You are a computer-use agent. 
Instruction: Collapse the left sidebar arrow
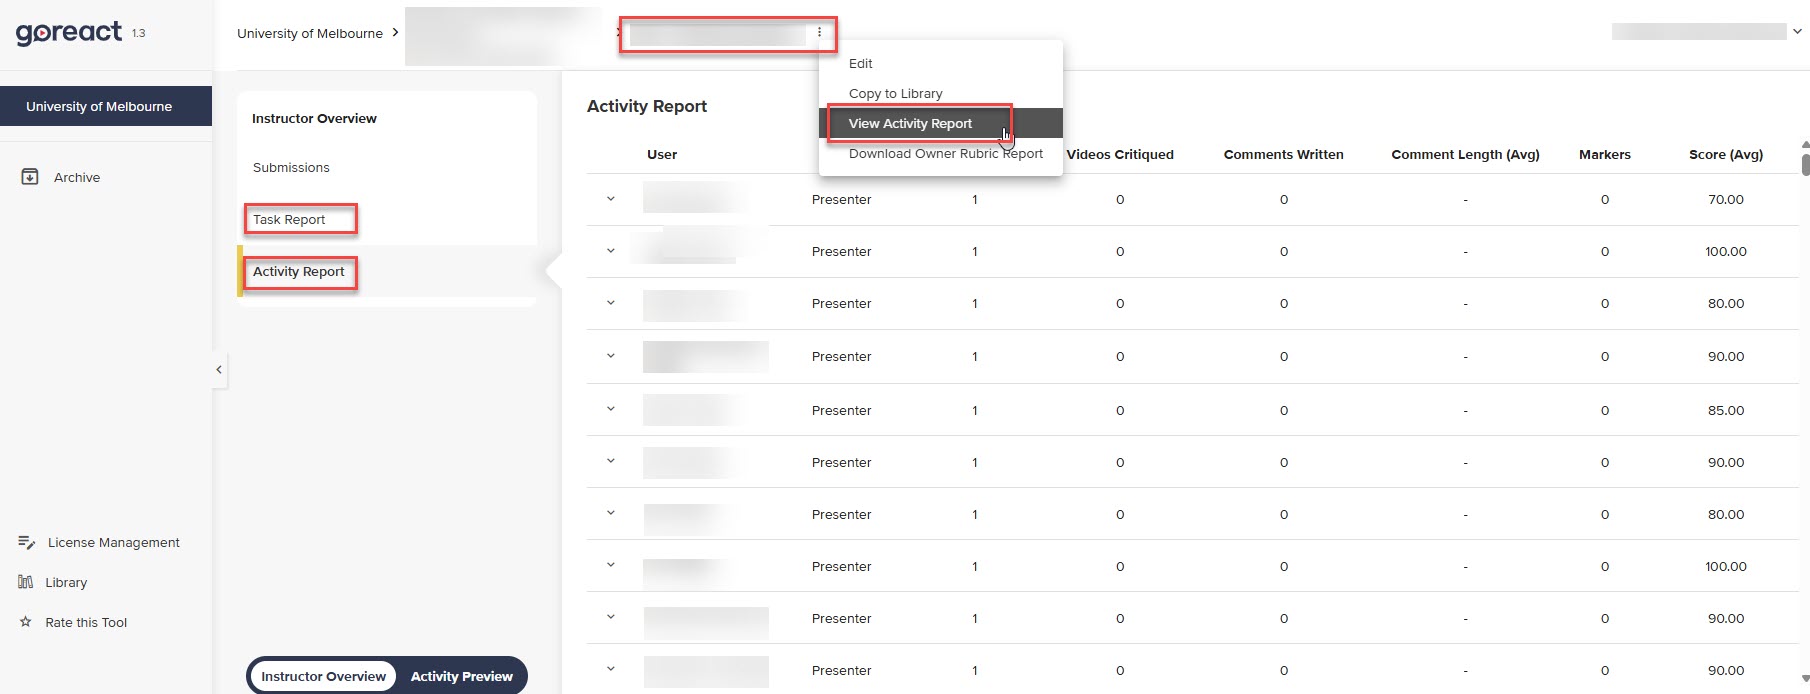[219, 370]
